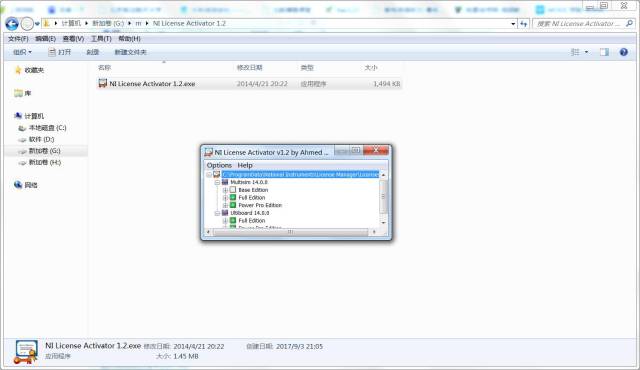
Task: Click the exe file icon in list
Action: pyautogui.click(x=102, y=83)
